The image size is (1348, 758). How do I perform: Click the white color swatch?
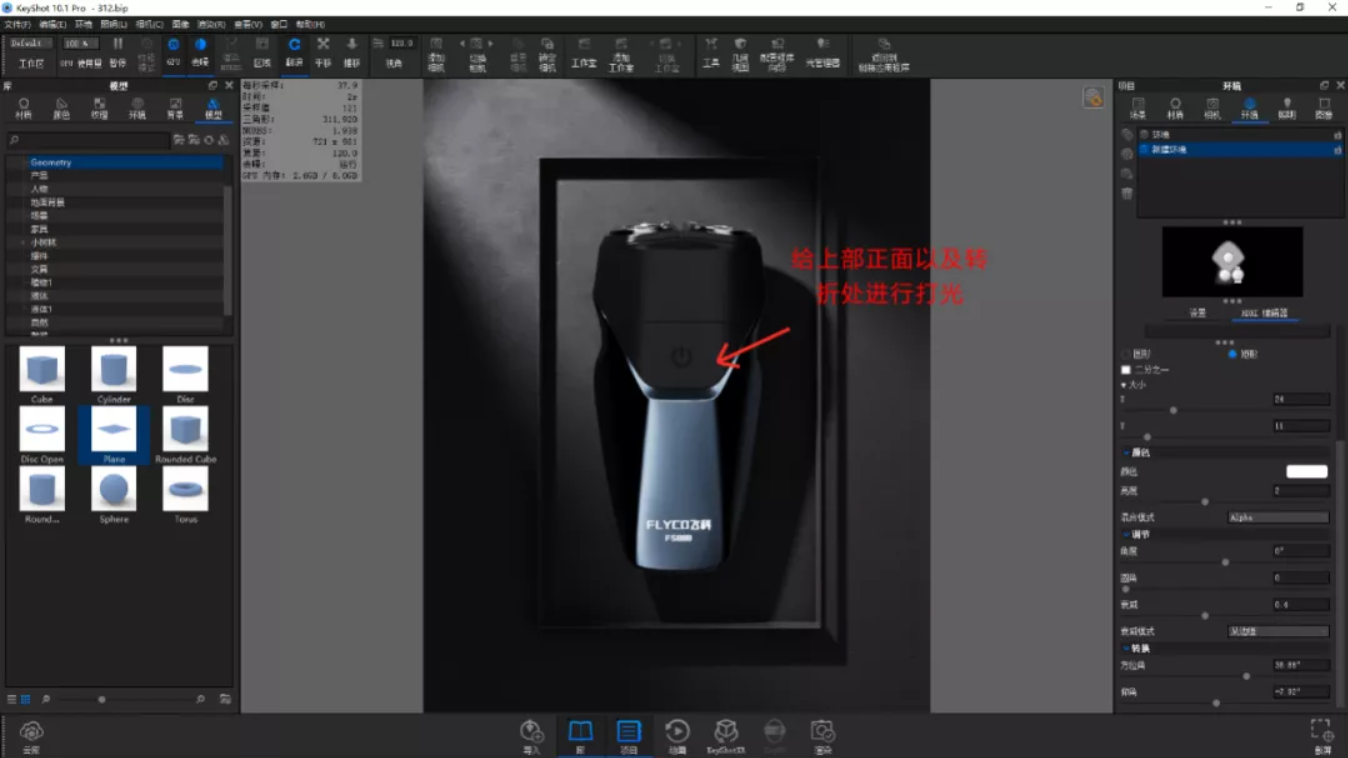pos(1307,471)
